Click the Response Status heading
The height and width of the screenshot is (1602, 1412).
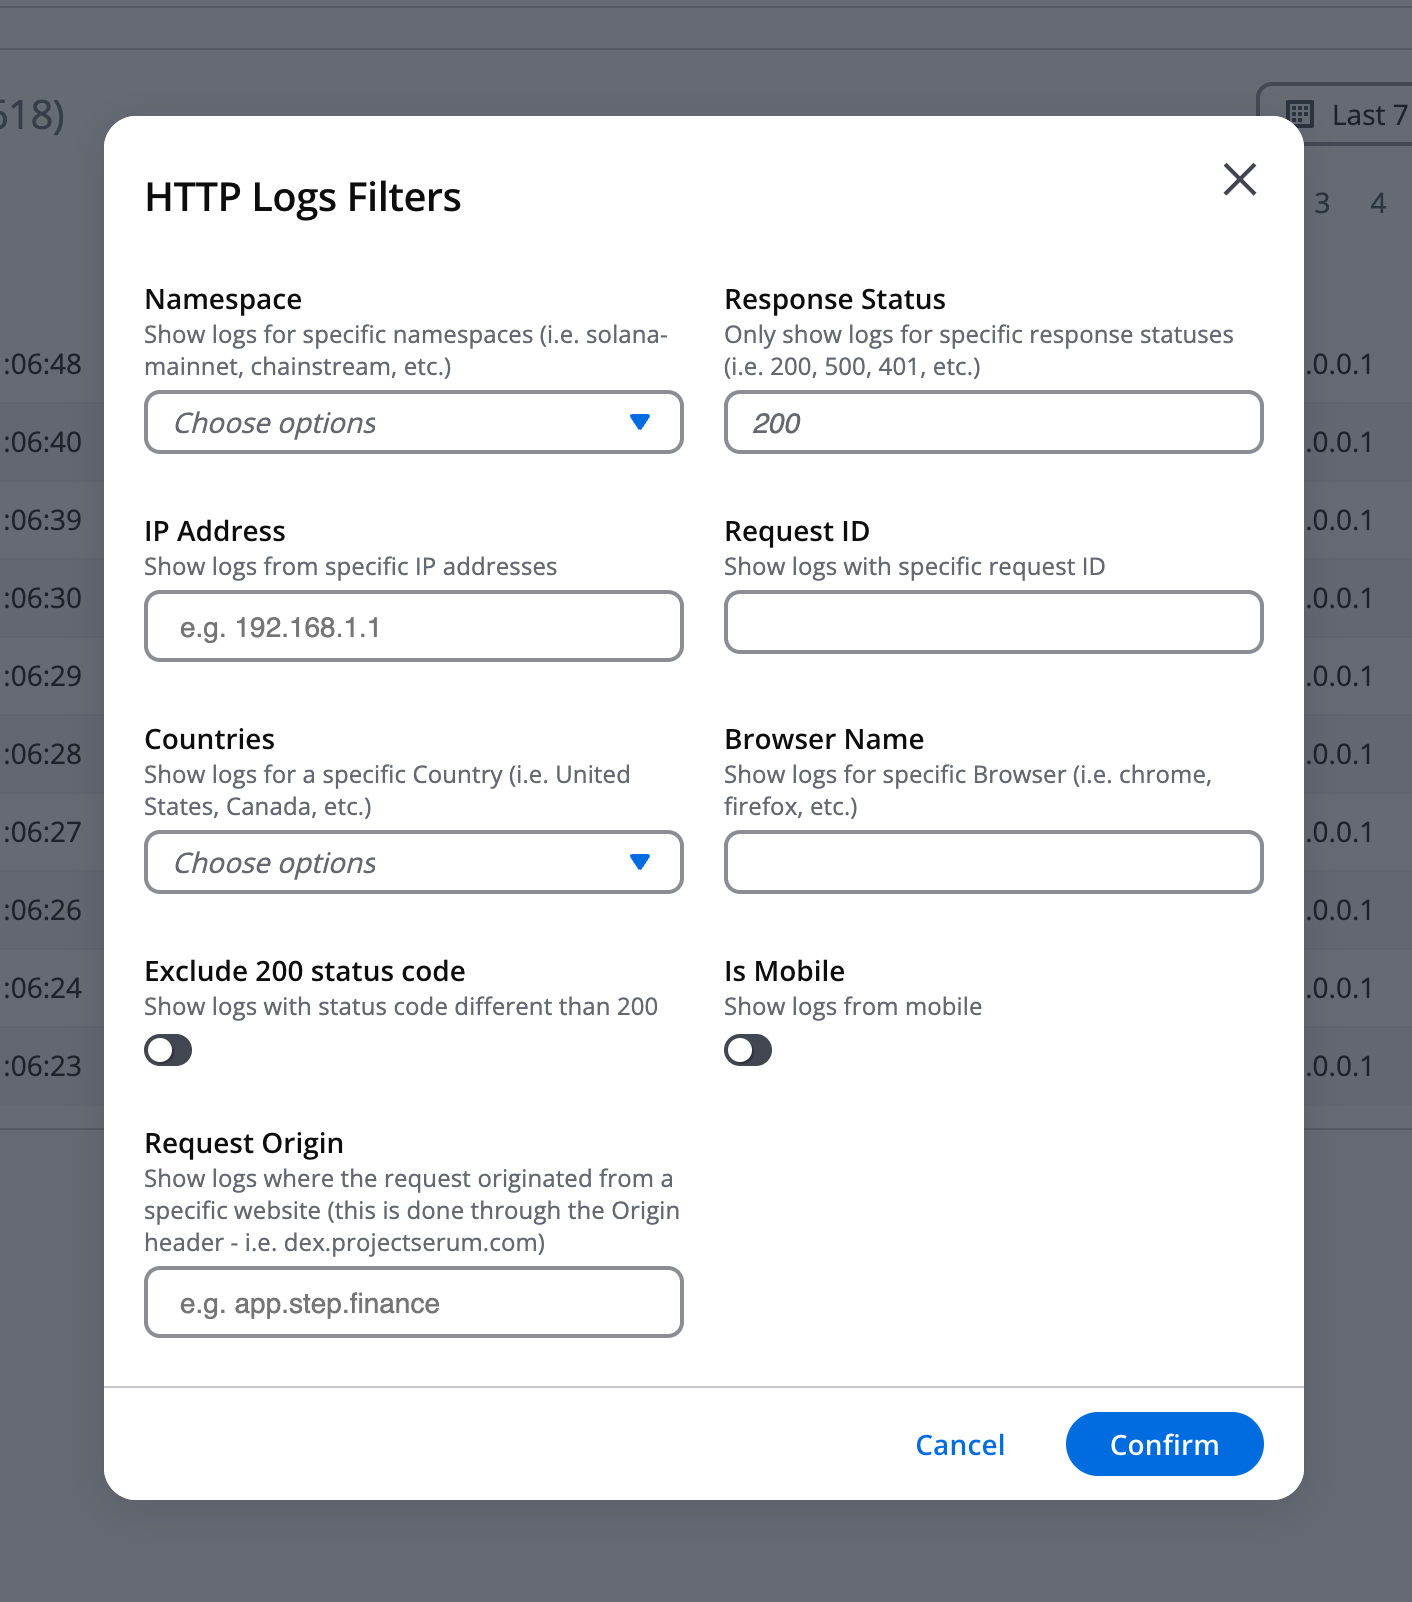pyautogui.click(x=834, y=298)
